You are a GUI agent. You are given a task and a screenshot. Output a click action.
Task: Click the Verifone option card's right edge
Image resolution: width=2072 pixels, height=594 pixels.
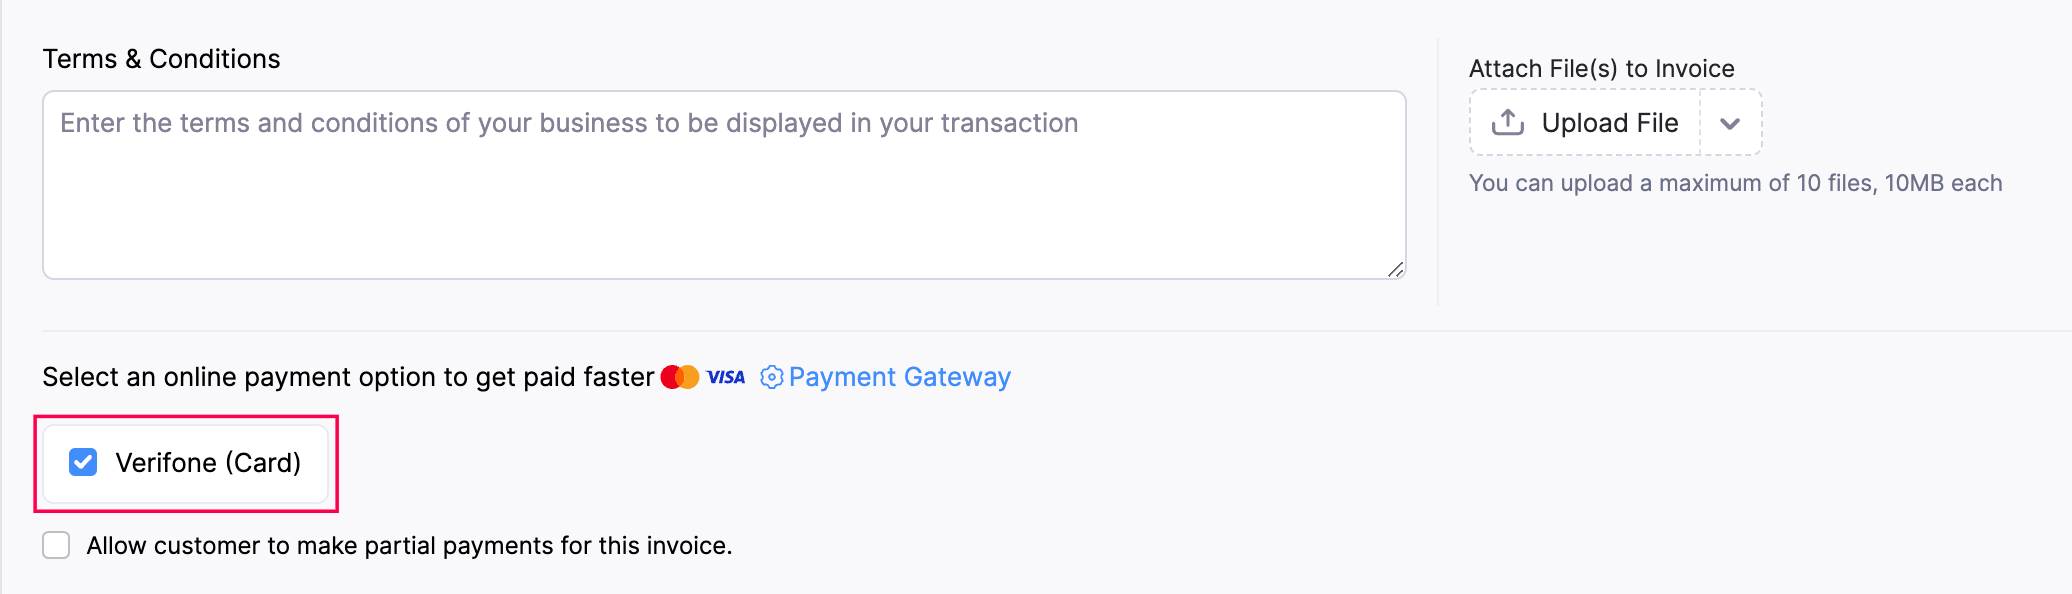319,463
